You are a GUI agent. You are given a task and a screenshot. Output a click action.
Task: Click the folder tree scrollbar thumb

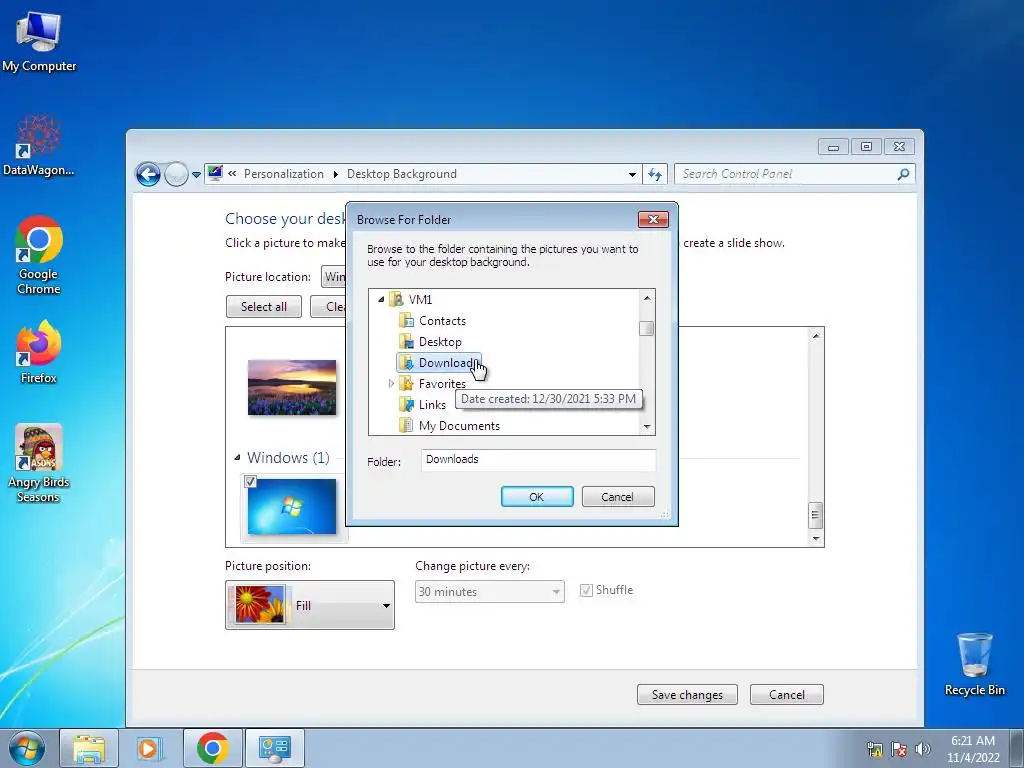[647, 328]
